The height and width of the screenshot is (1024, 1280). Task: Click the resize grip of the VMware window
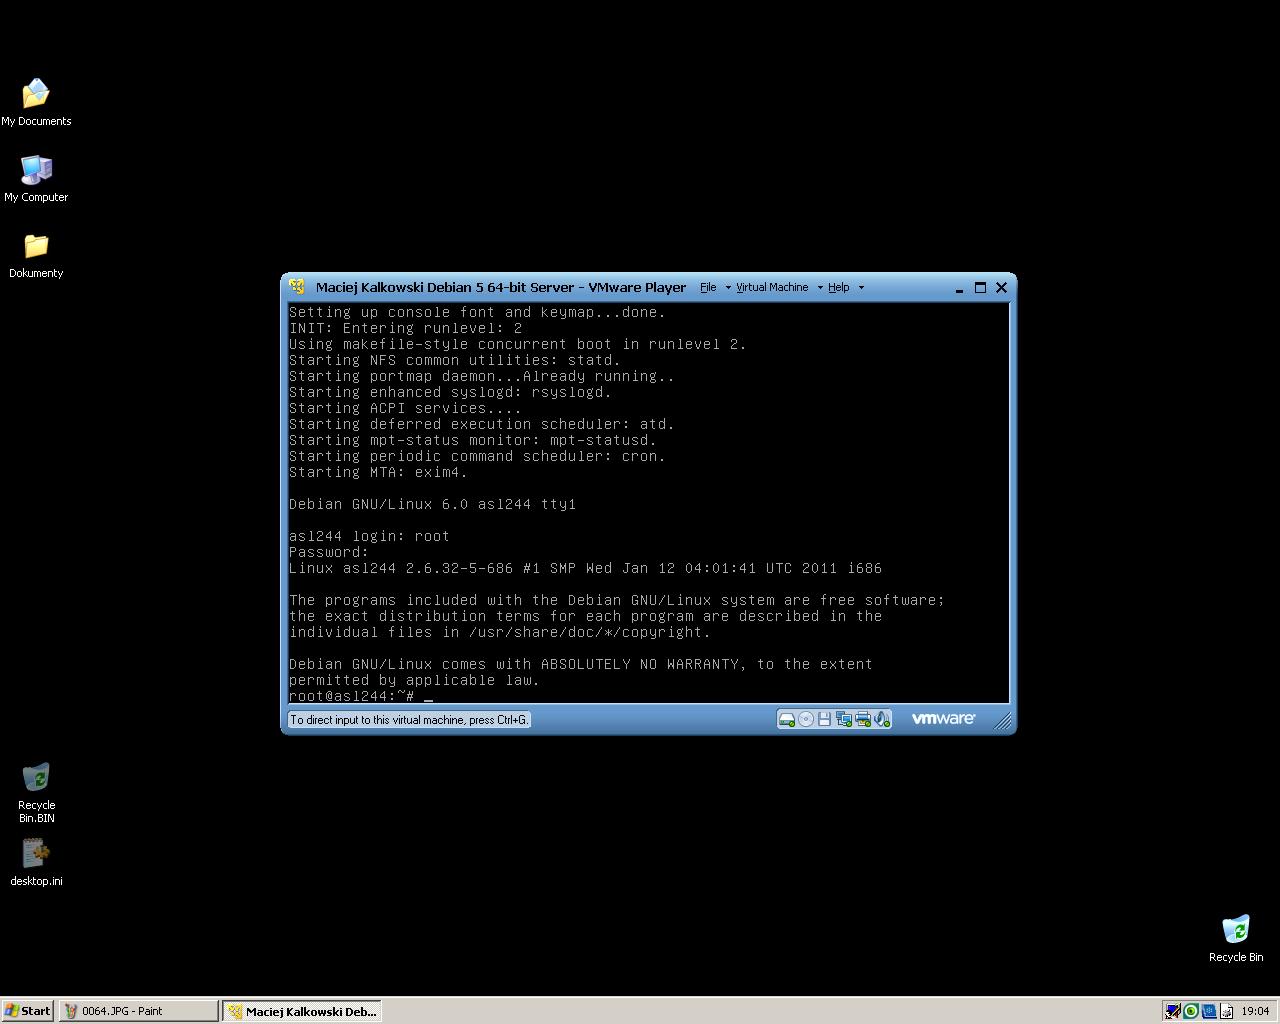(x=1002, y=720)
